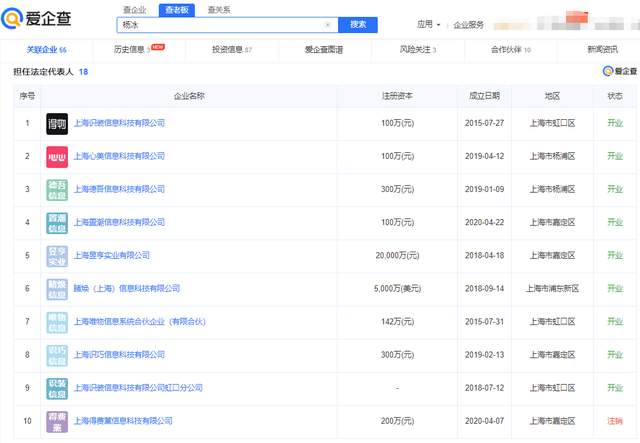Open the 得物 logo for 上海识装信息科技有限公司
Screen dimensions: 640x443
click(x=57, y=123)
